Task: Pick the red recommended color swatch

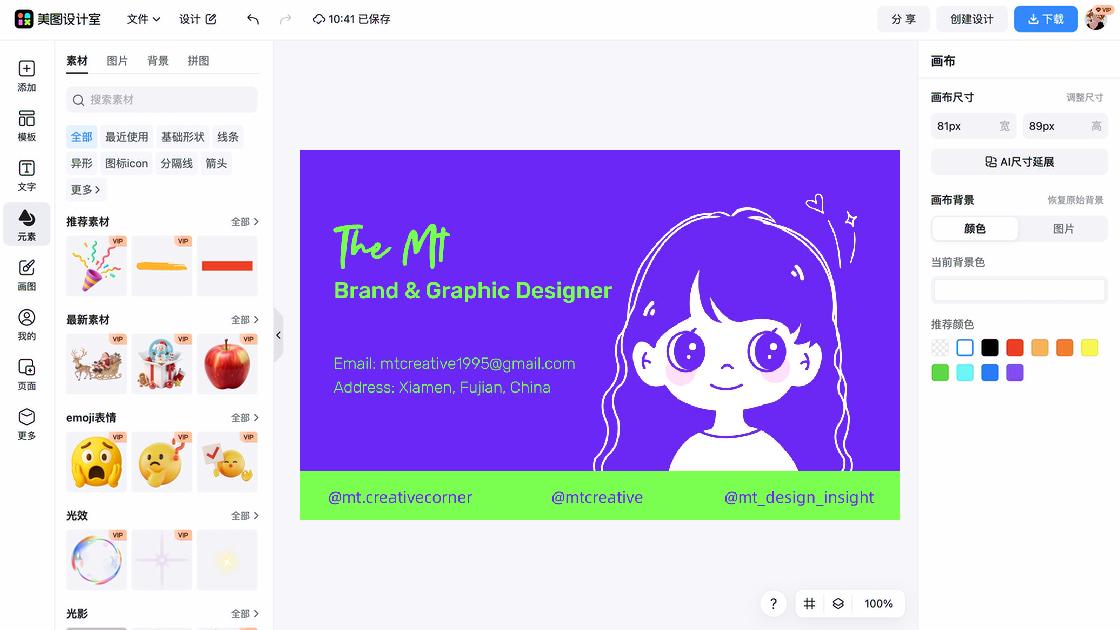Action: tap(1015, 348)
